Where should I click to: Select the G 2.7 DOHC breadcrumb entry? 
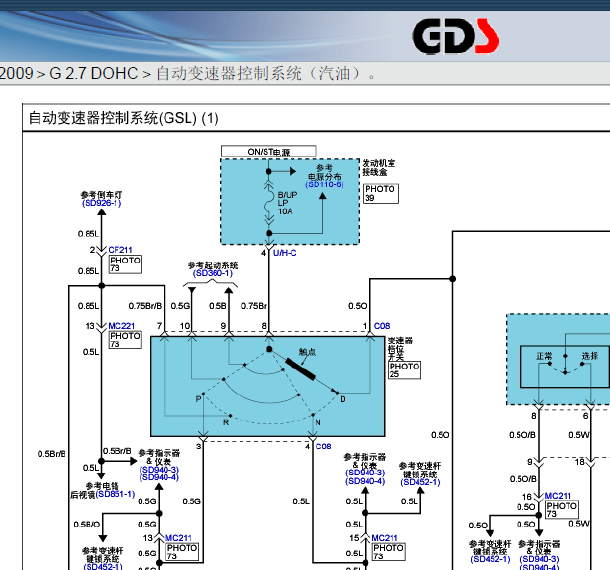click(x=93, y=73)
